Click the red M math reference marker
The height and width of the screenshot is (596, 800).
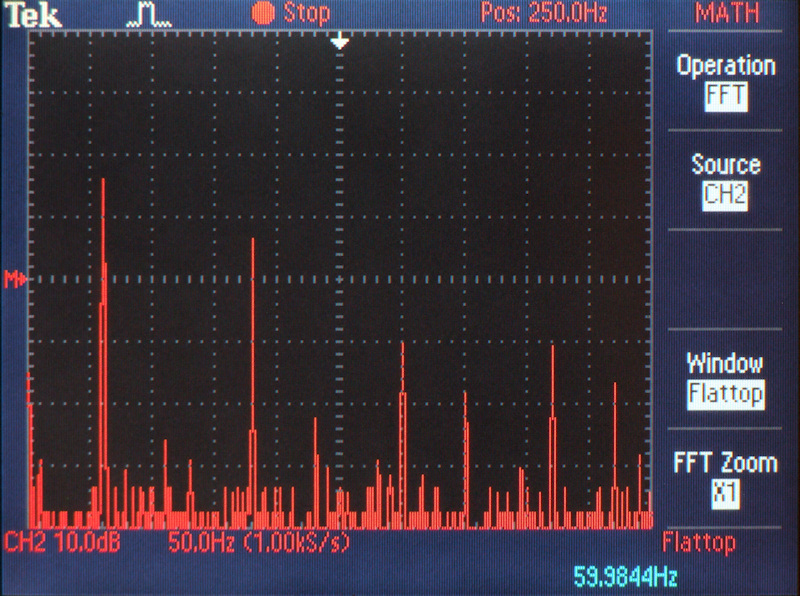[15, 279]
